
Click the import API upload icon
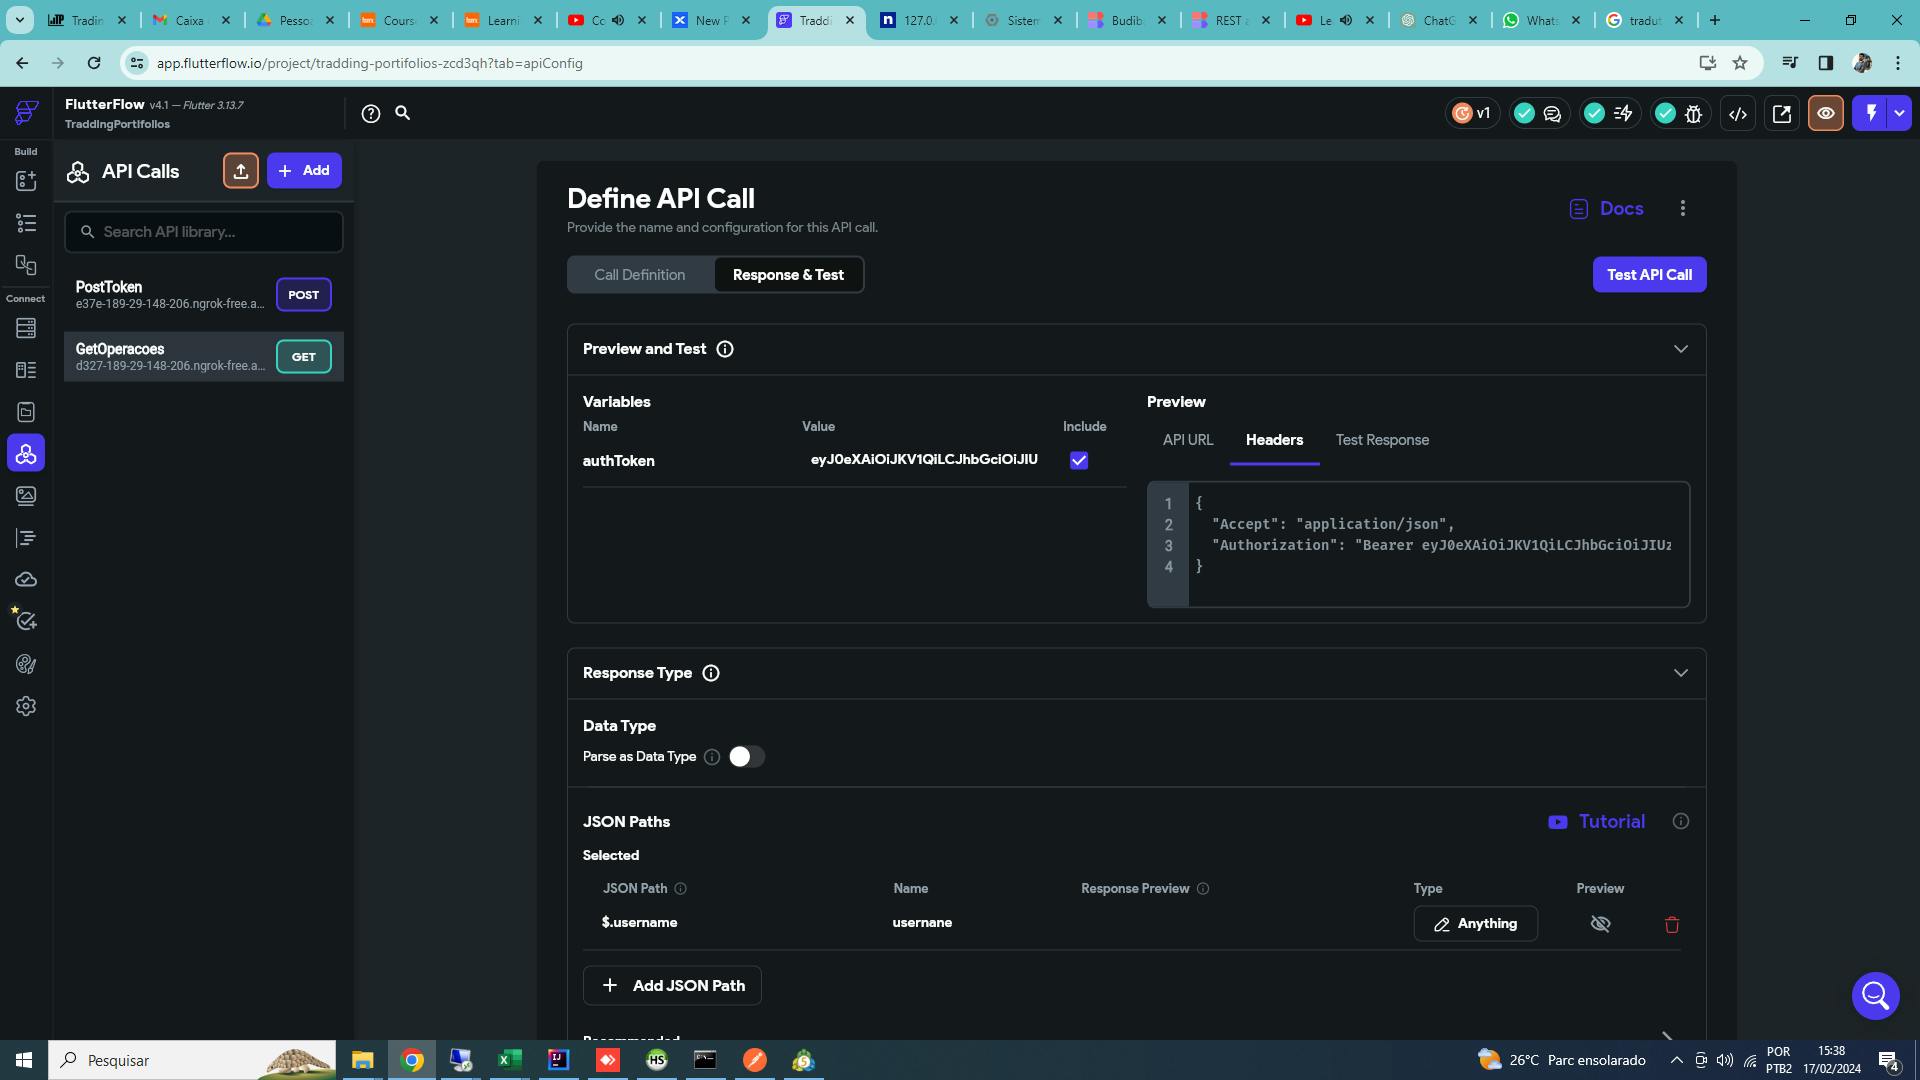tap(240, 171)
